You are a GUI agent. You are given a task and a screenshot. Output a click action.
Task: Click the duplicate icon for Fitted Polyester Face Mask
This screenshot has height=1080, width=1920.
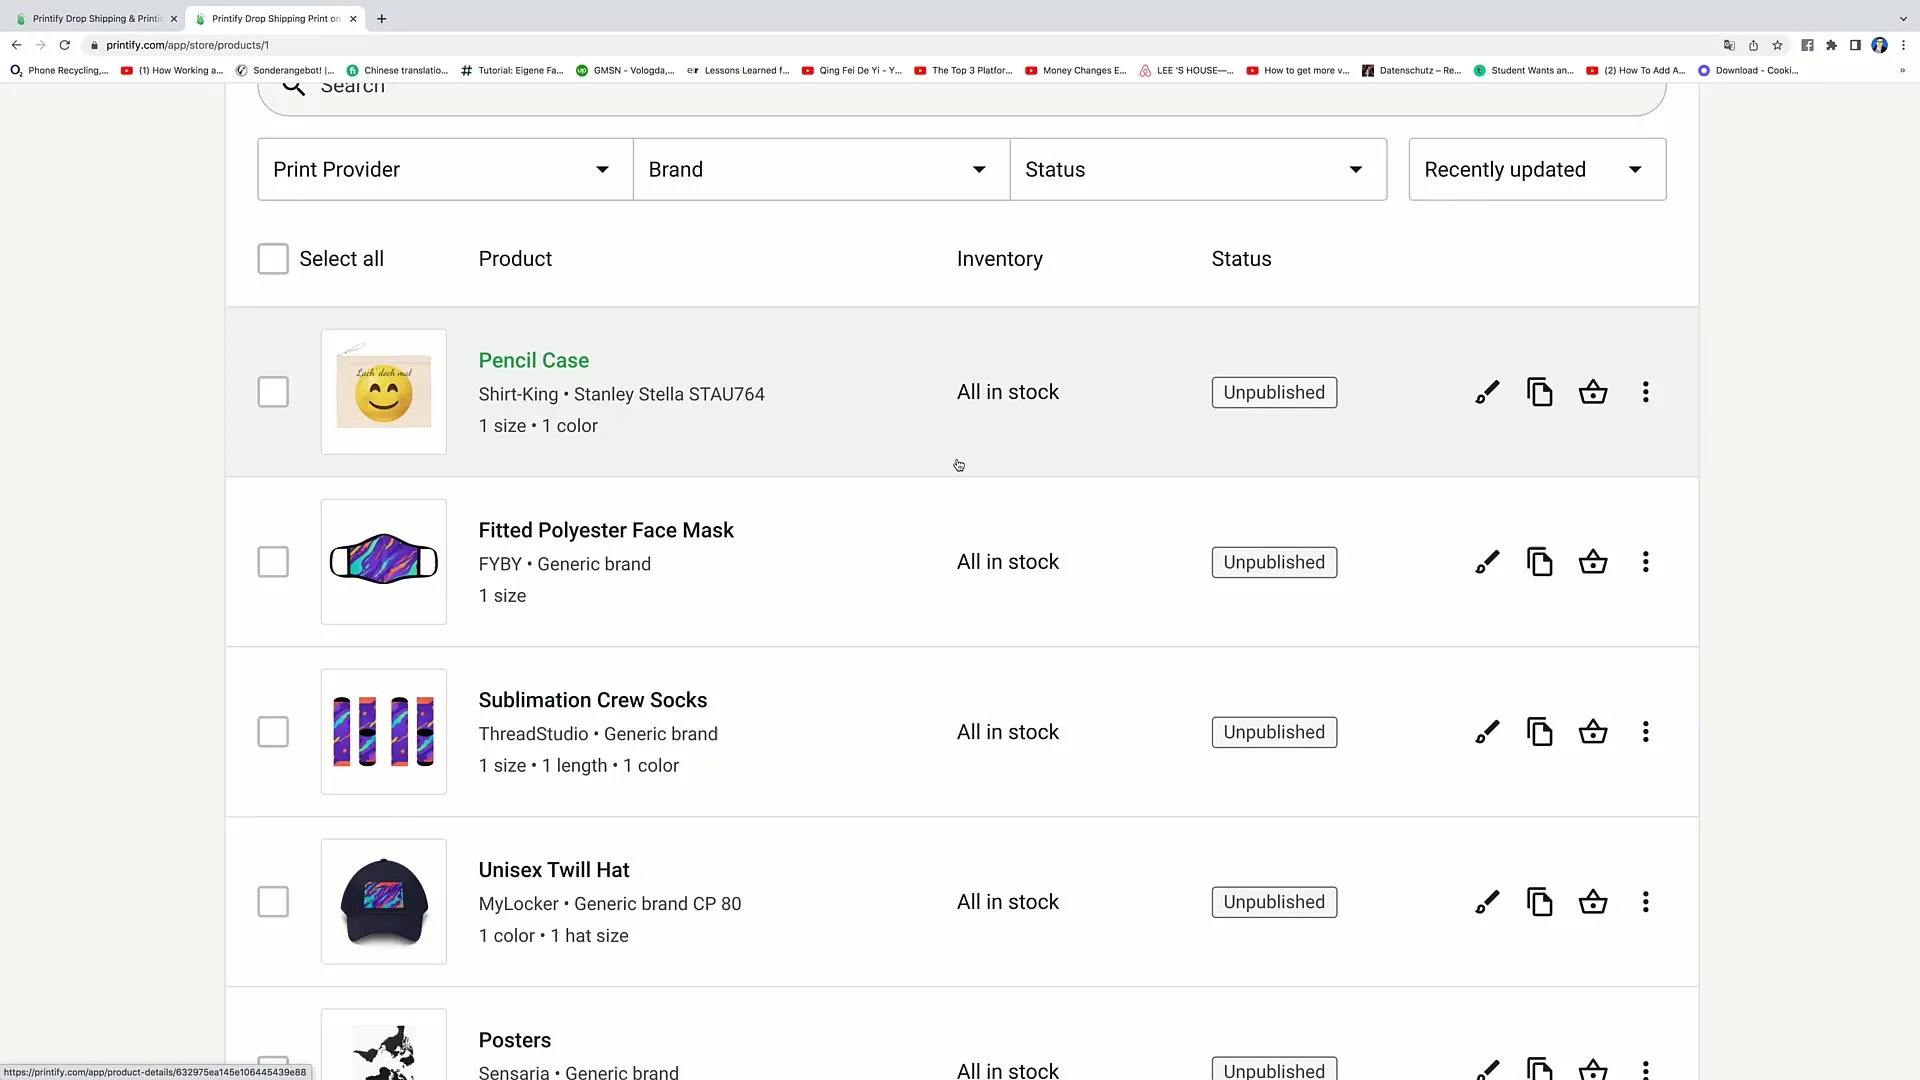click(1539, 562)
